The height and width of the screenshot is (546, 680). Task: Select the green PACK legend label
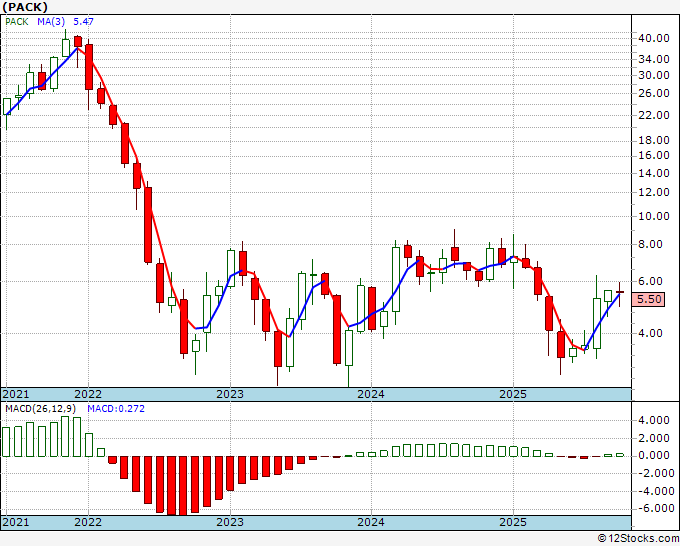pos(17,22)
